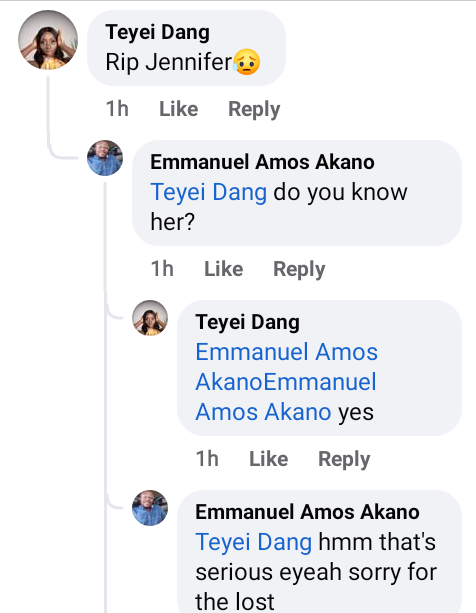
Task: Open Emmanuel Amos Akano author name on first reply
Action: 262,162
